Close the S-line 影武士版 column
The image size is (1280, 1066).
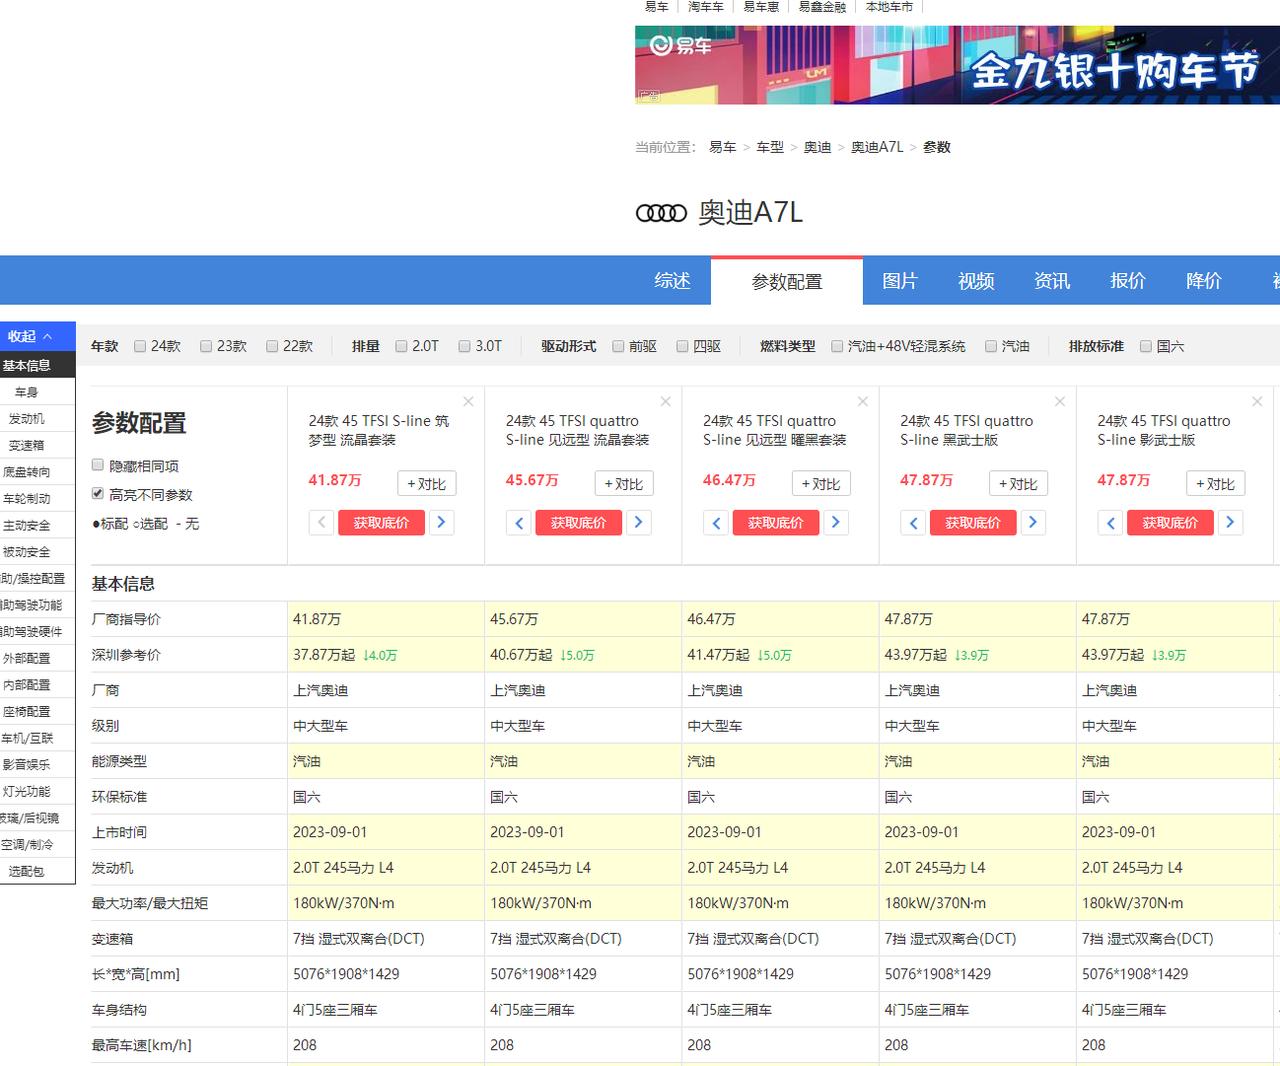(x=1257, y=402)
